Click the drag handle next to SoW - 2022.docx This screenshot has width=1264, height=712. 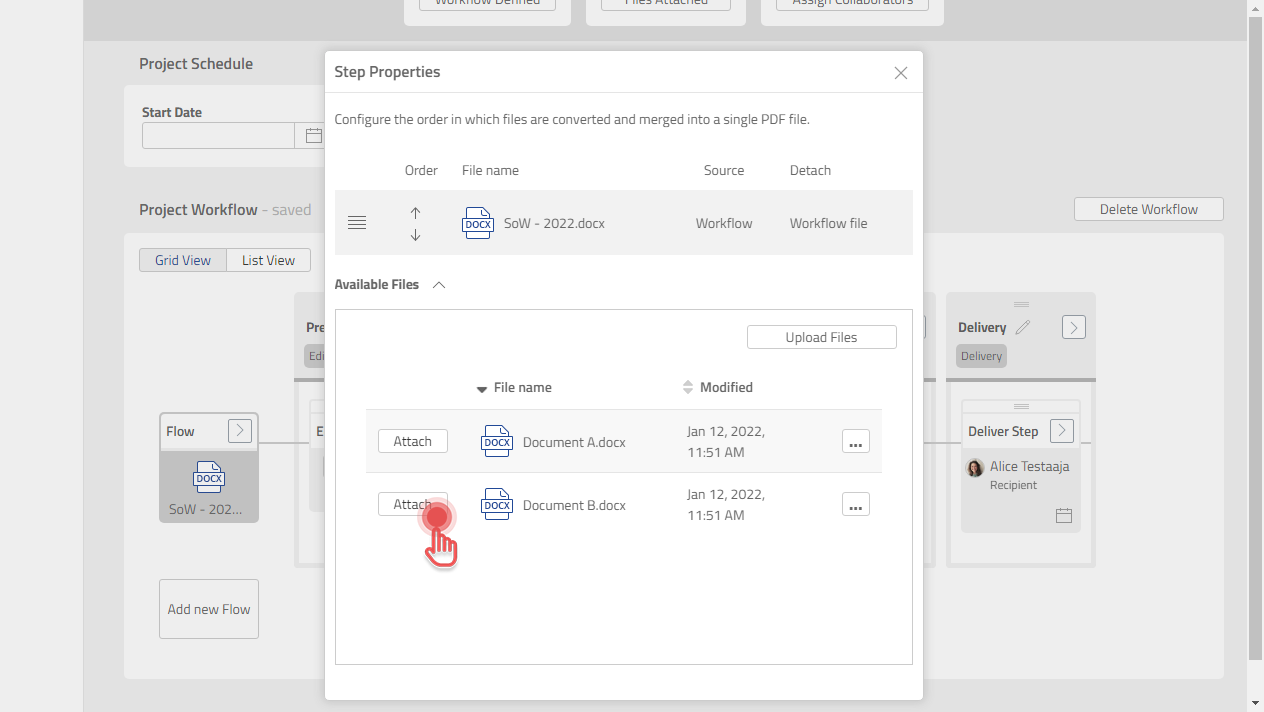(357, 222)
